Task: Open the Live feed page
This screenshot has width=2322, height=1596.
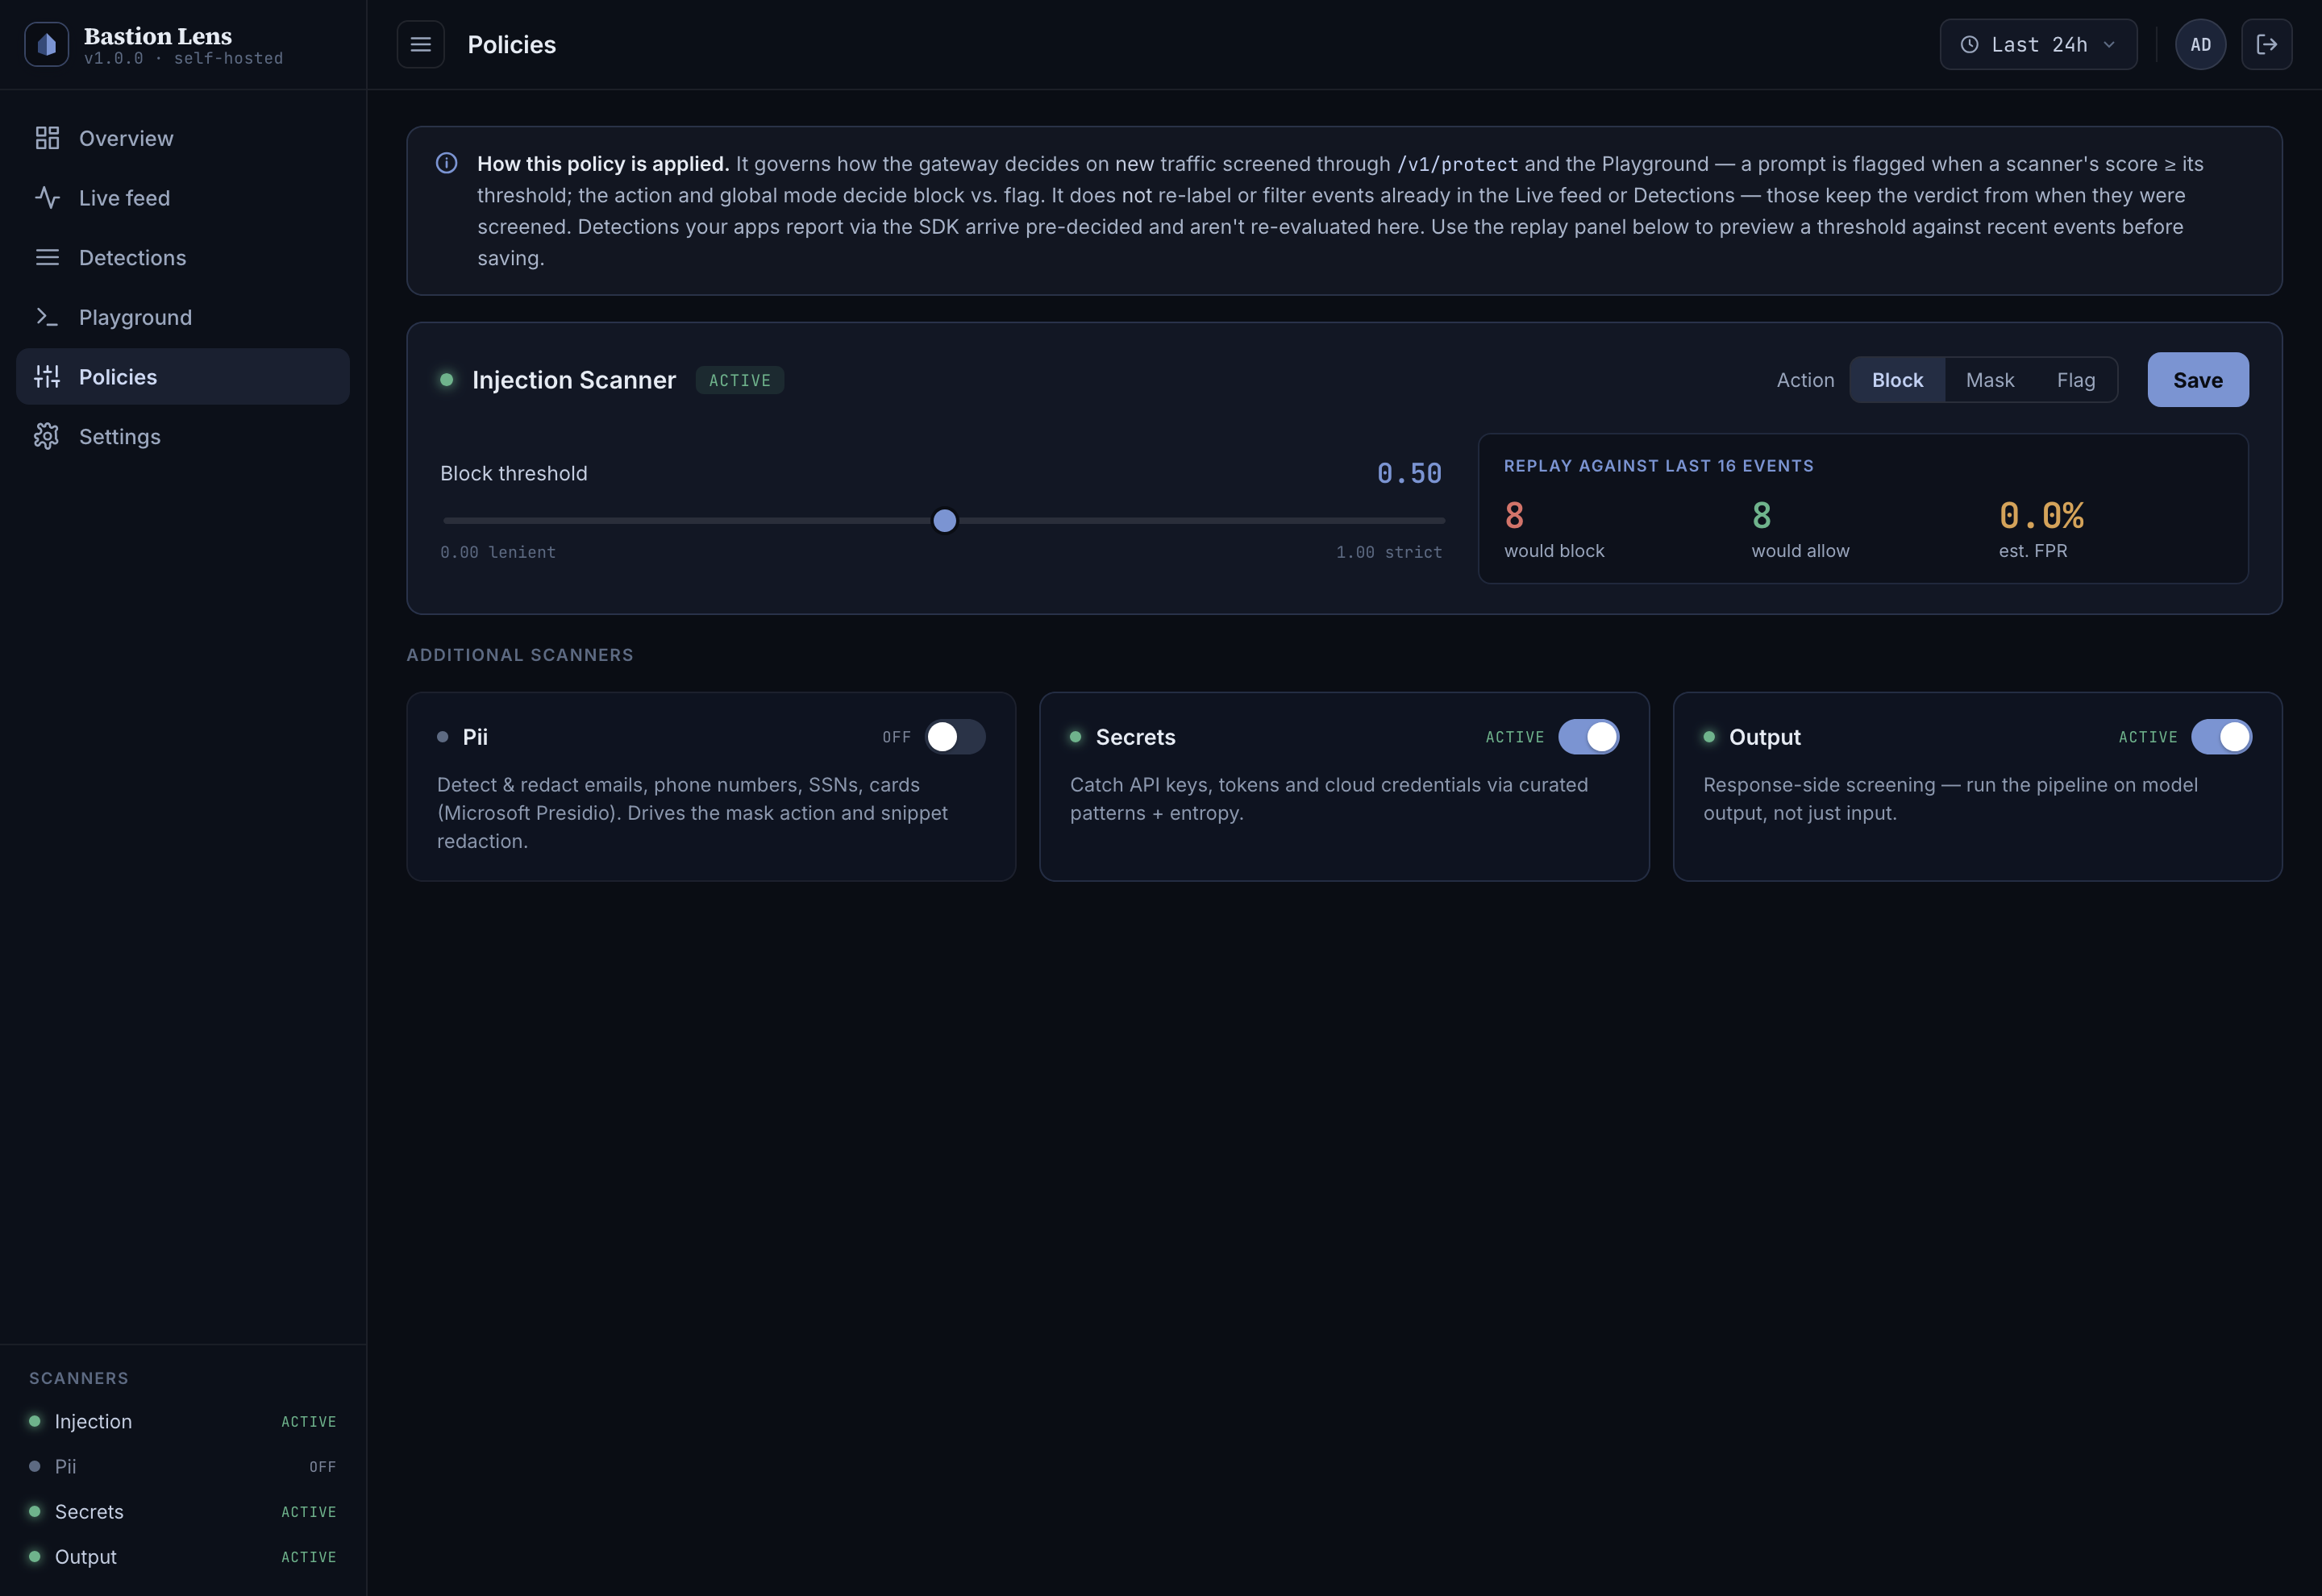Action: click(x=183, y=197)
